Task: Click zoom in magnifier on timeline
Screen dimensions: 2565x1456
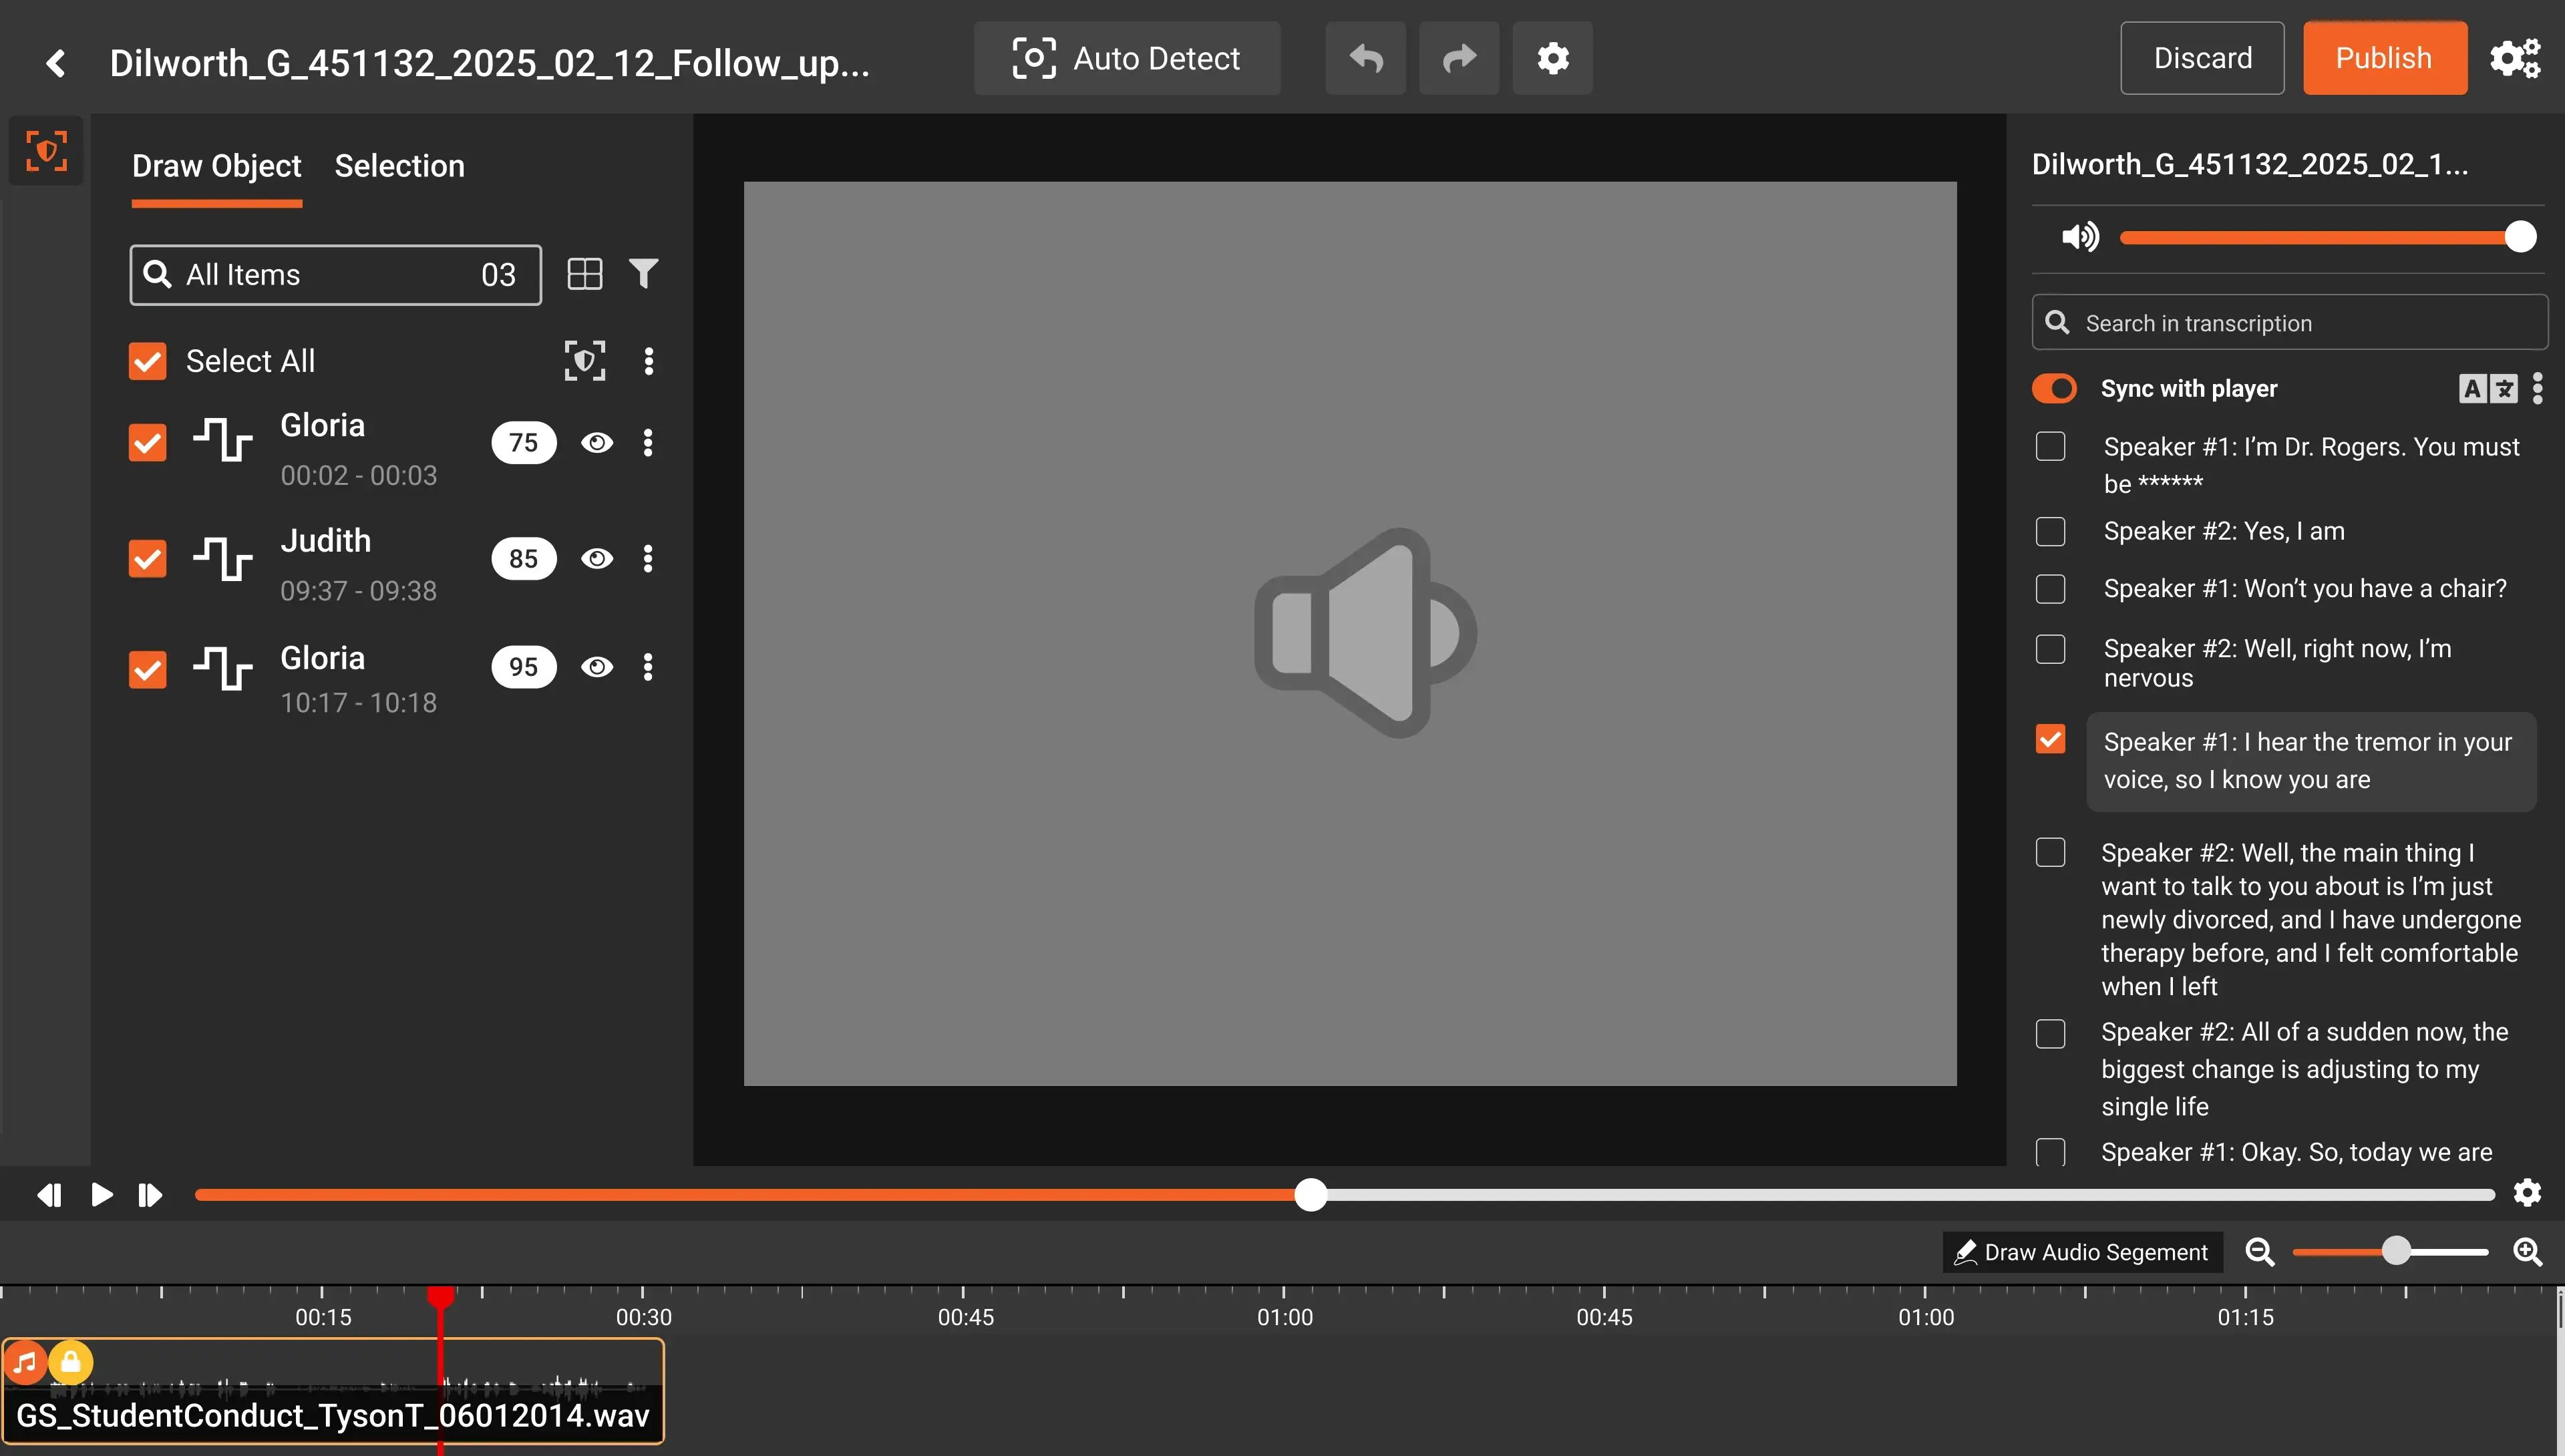Action: pos(2527,1251)
